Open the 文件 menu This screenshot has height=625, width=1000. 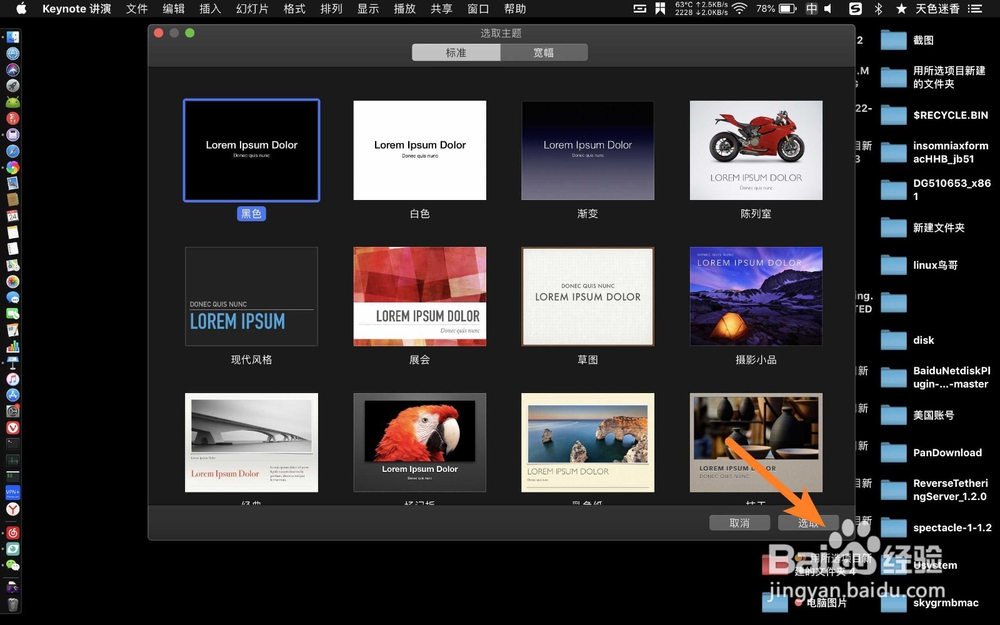[x=136, y=8]
